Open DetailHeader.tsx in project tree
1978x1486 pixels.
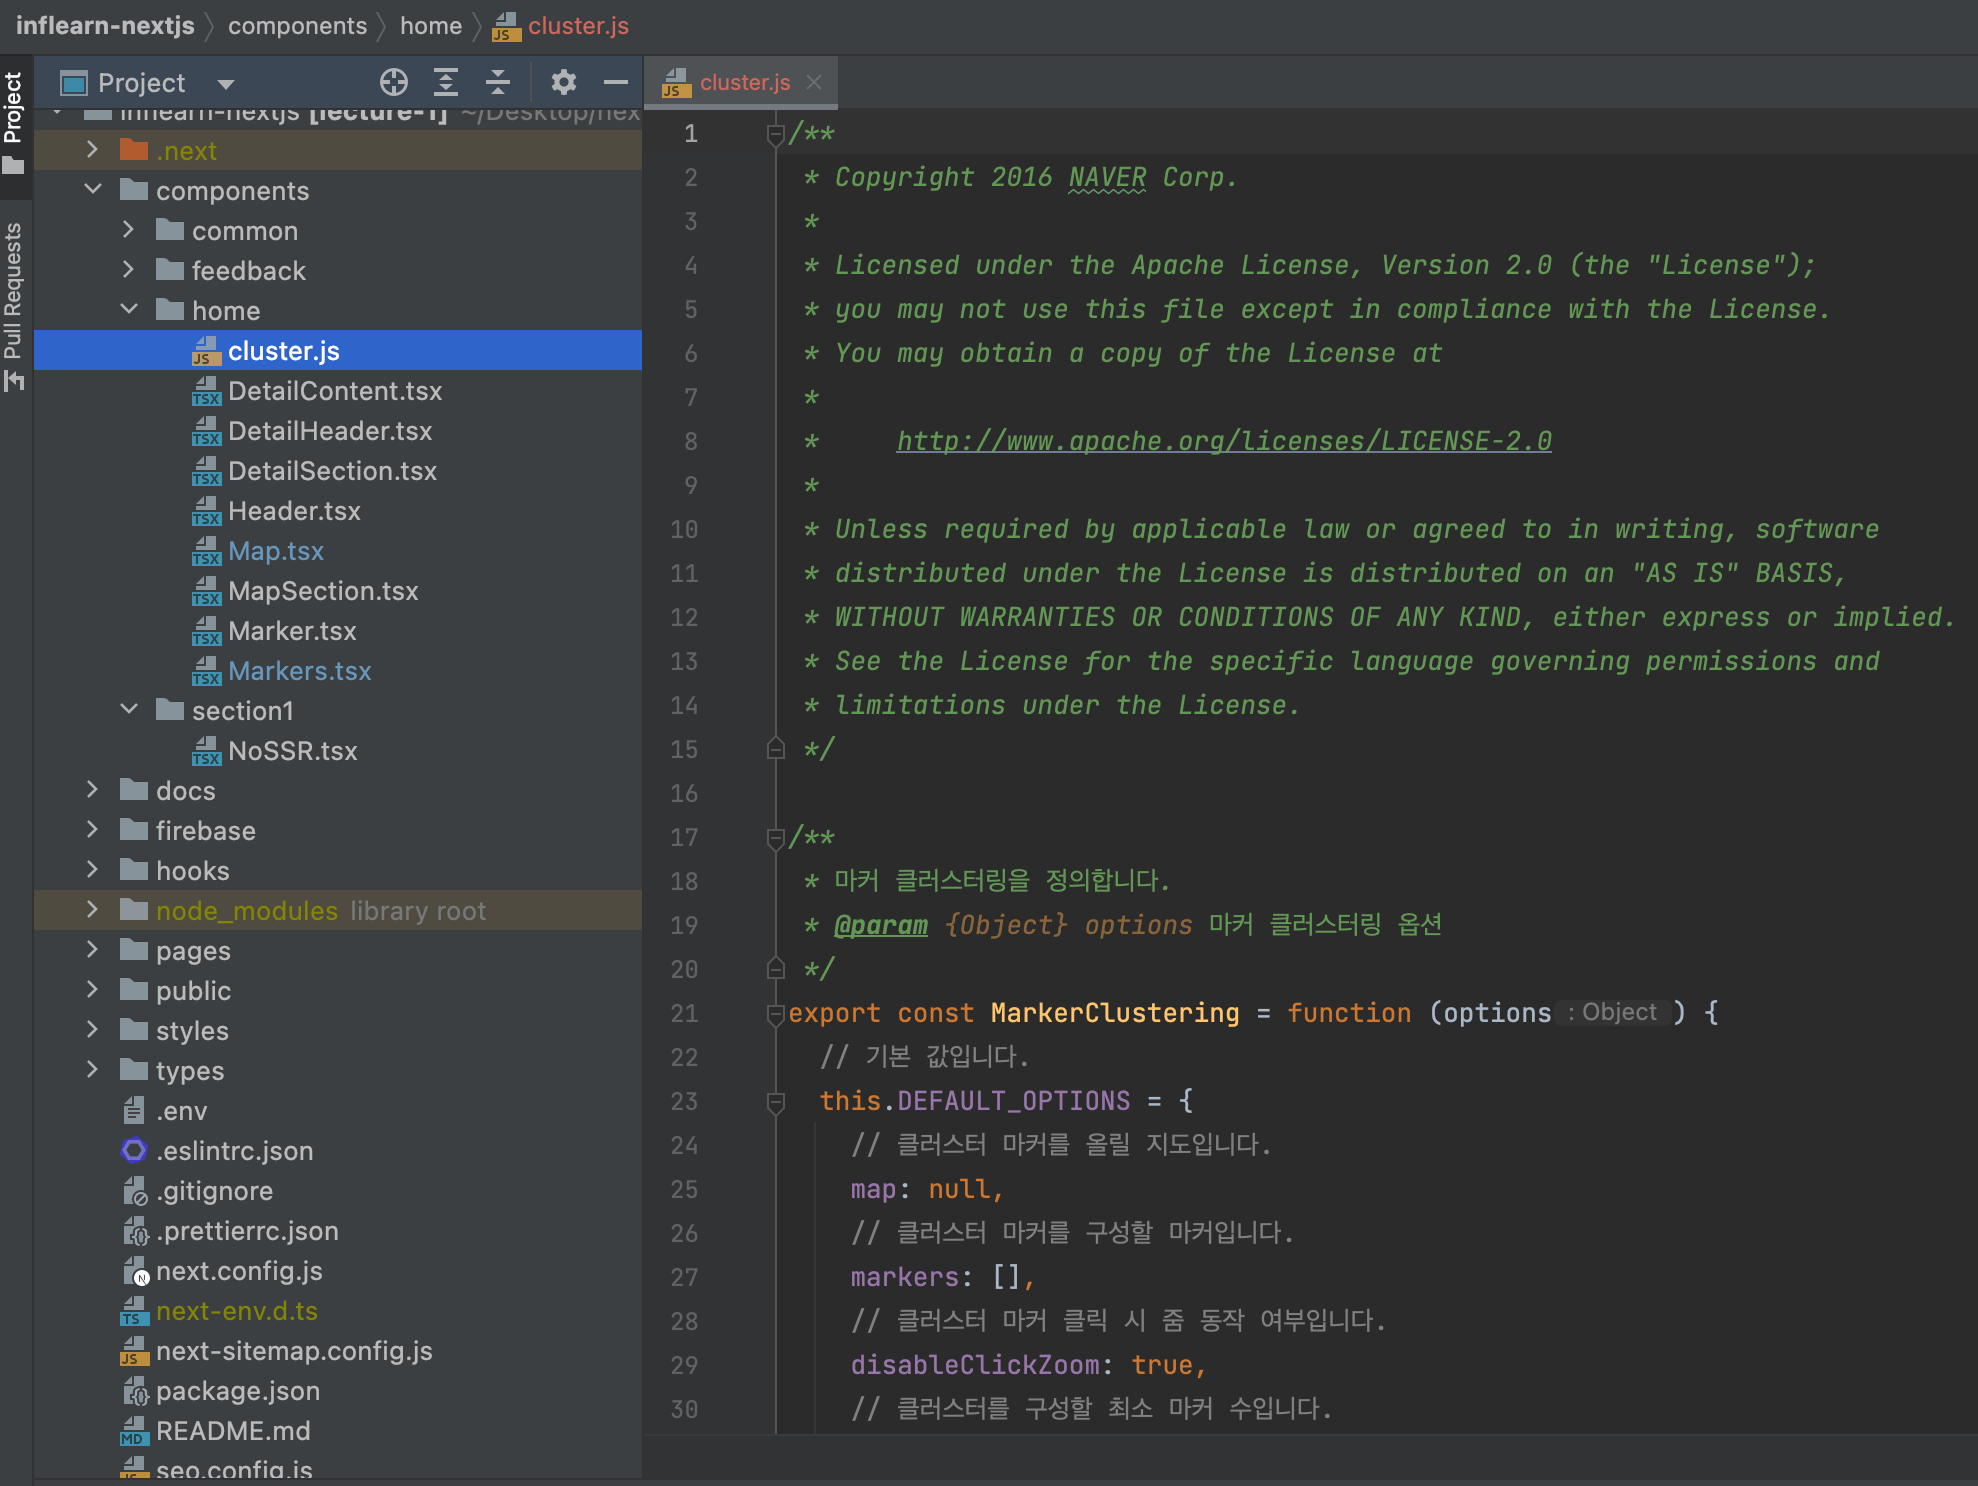coord(330,431)
